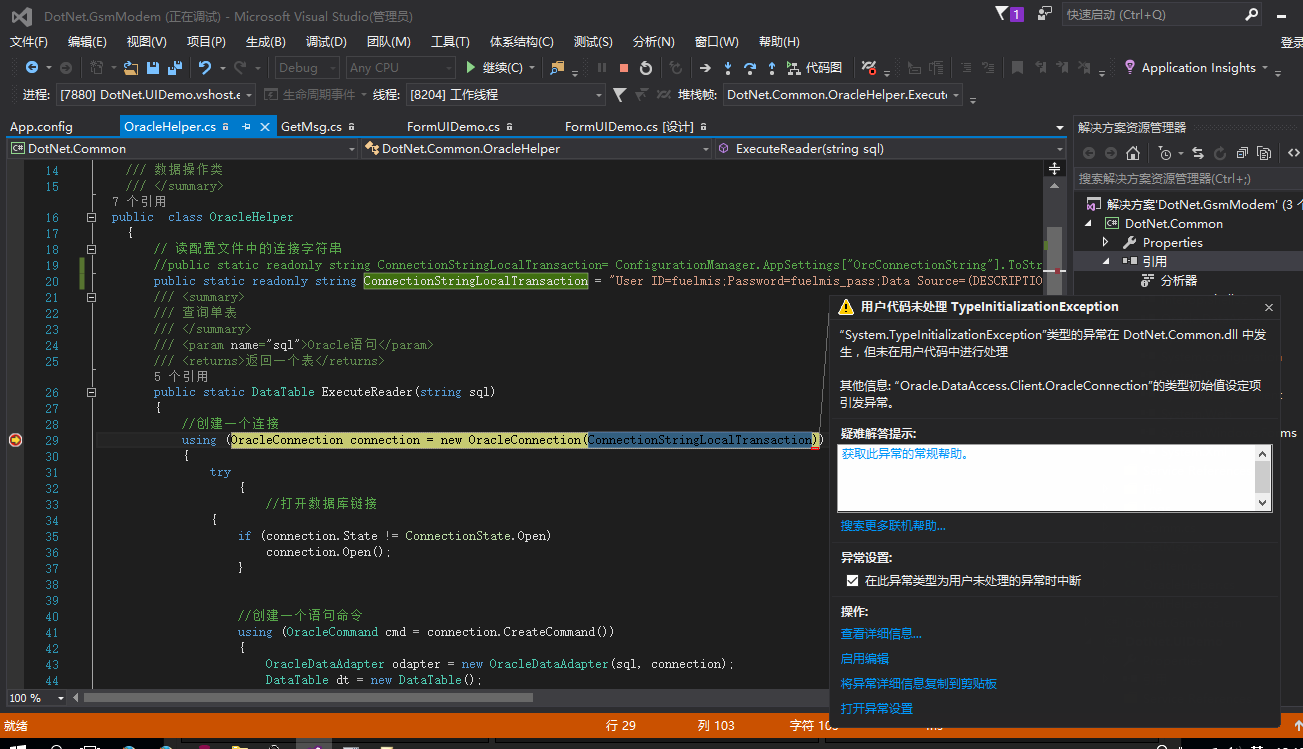Click the thread filter funnel icon

[x=619, y=95]
